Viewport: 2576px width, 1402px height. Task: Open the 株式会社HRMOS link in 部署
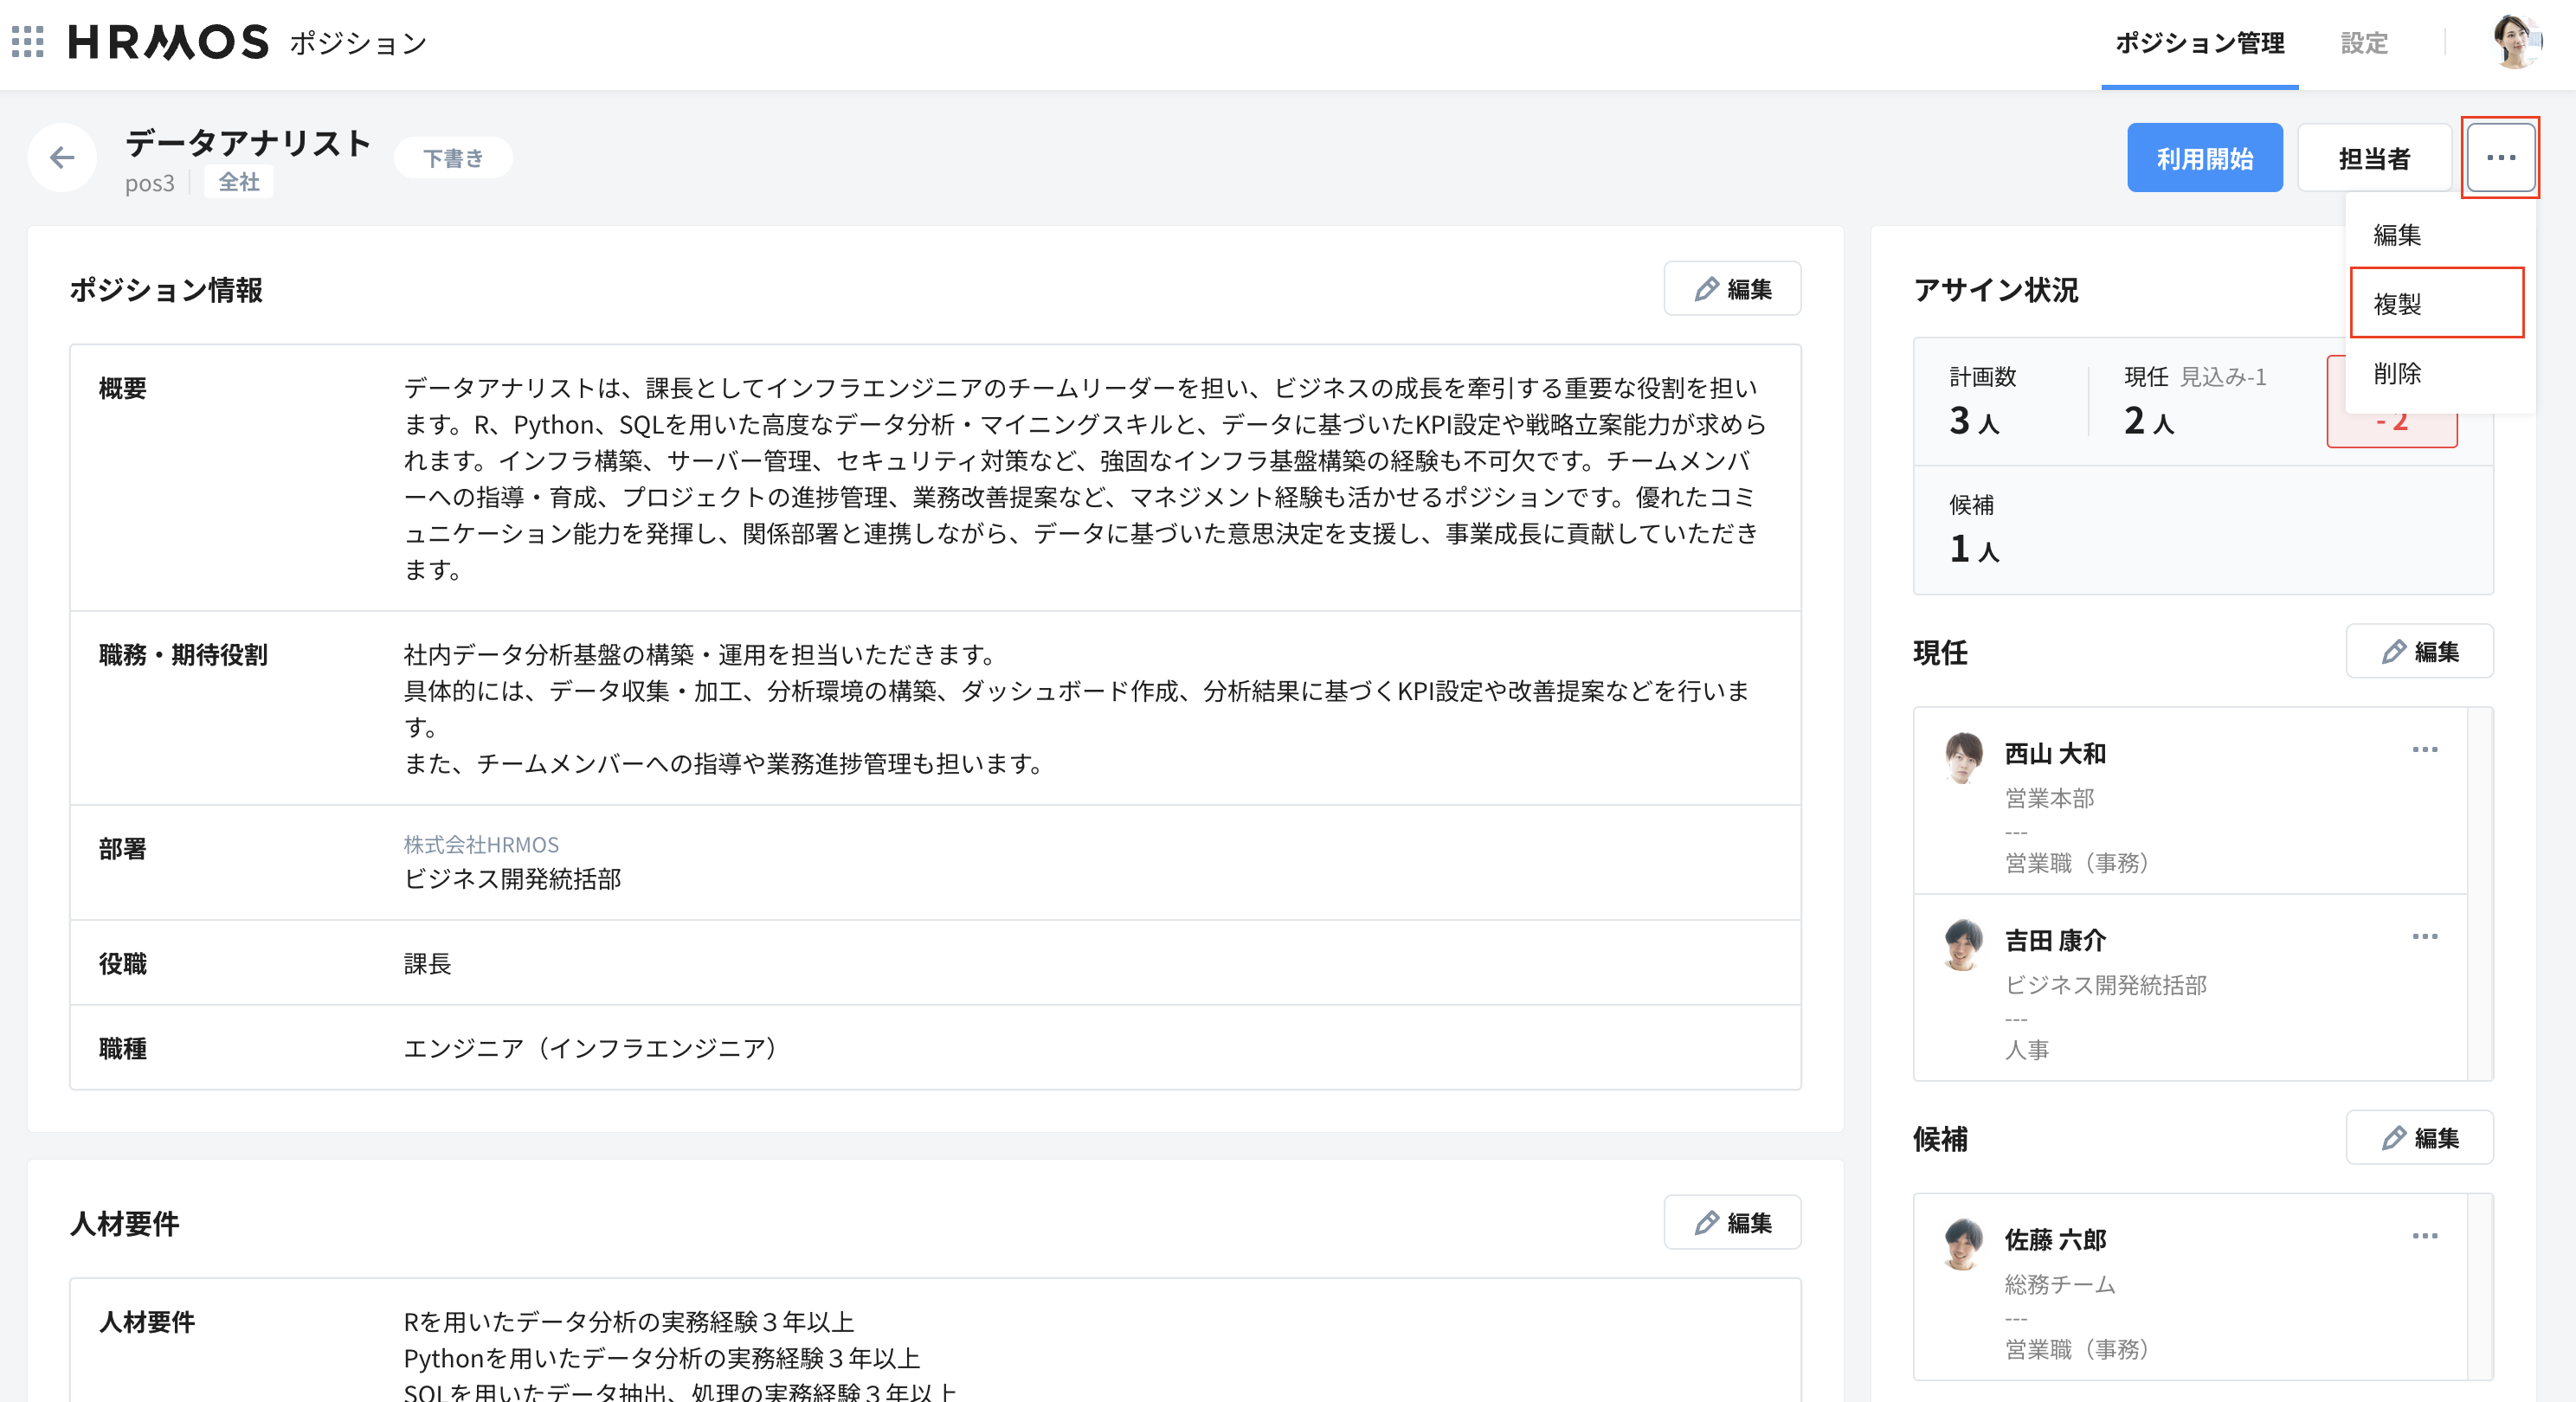pyautogui.click(x=480, y=845)
